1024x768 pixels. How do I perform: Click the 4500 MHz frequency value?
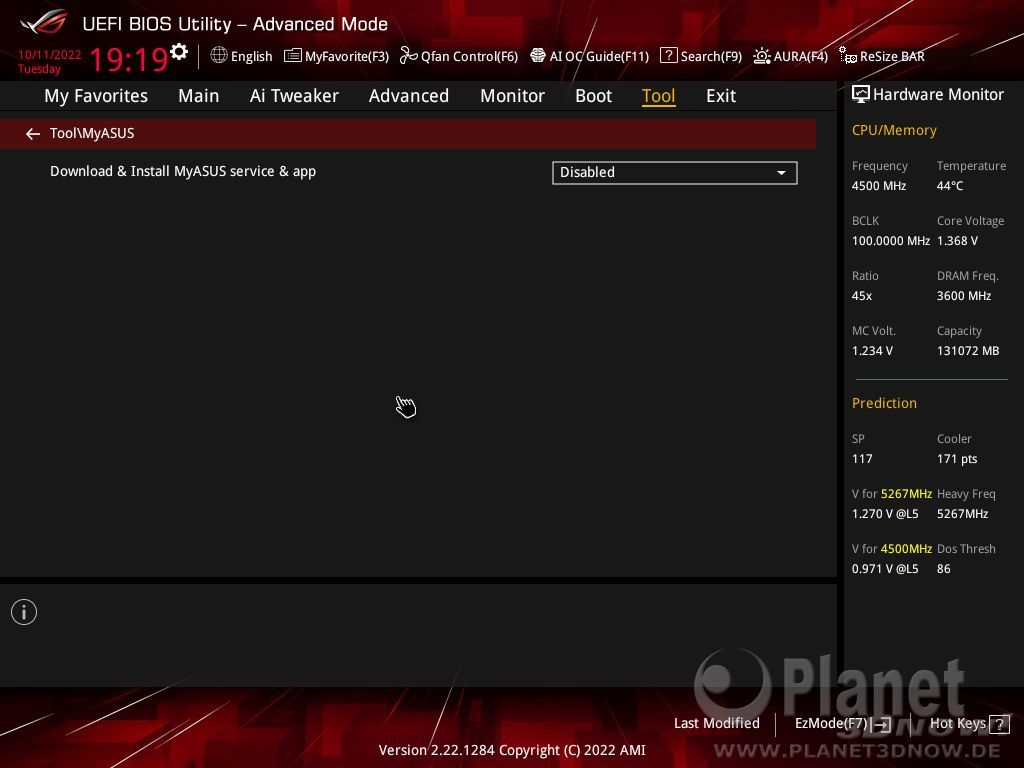879,185
